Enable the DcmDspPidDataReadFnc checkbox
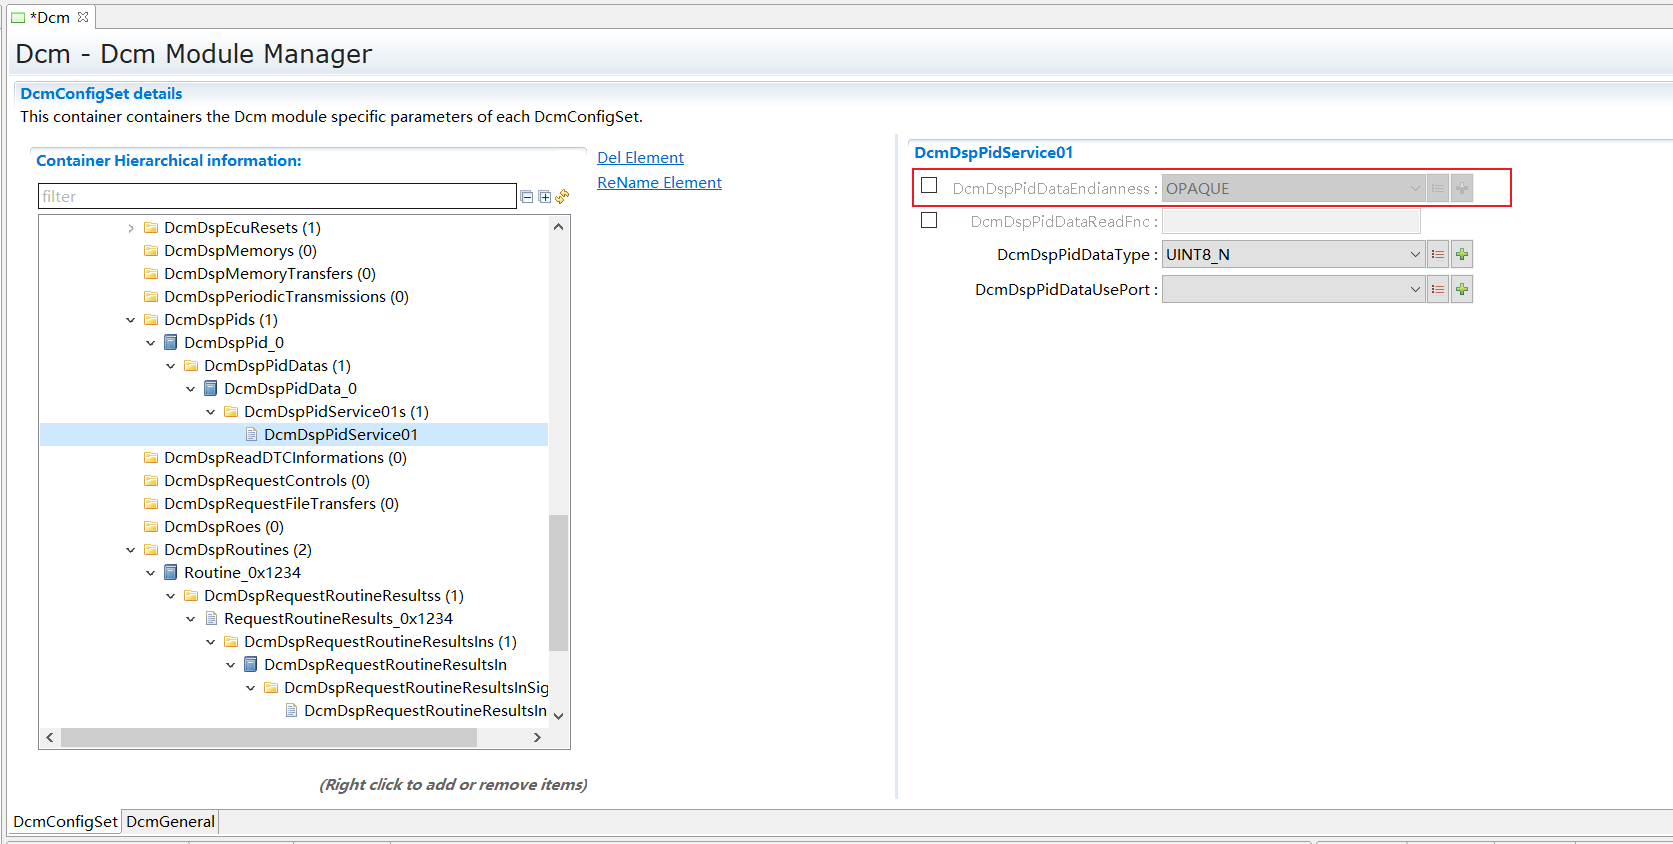Screen dimensions: 1673x844 pyautogui.click(x=929, y=220)
